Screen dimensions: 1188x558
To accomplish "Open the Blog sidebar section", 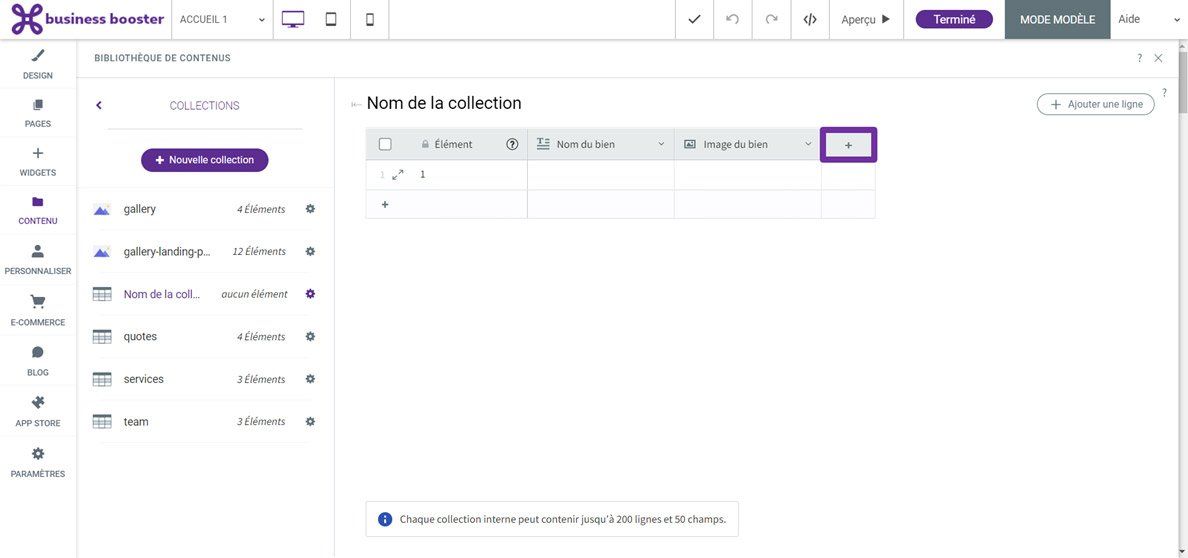I will click(x=38, y=362).
